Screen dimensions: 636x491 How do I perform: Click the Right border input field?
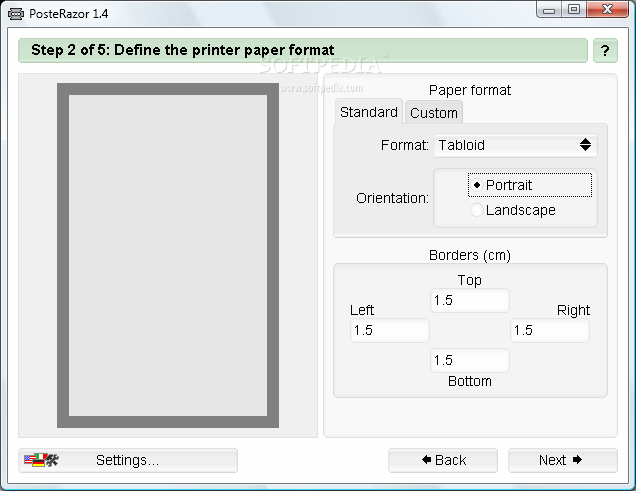550,330
